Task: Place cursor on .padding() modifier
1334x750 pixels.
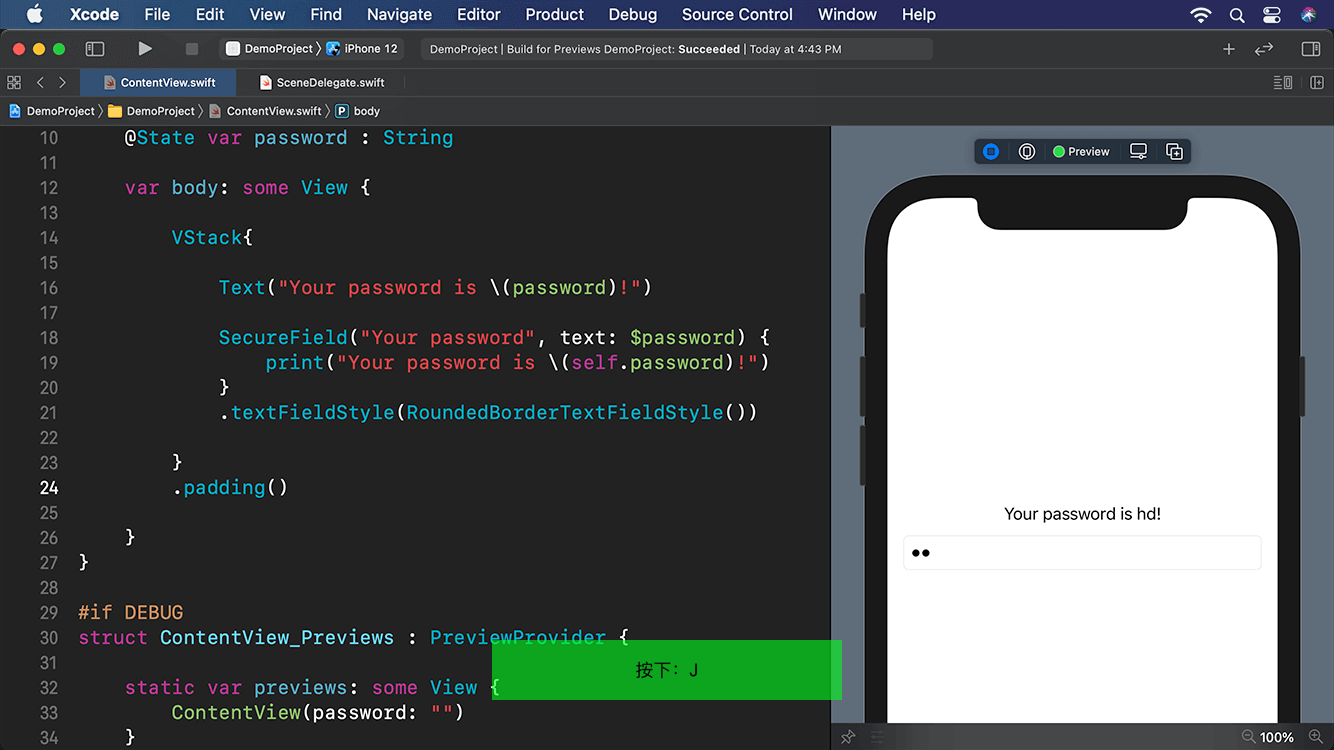Action: coord(230,488)
